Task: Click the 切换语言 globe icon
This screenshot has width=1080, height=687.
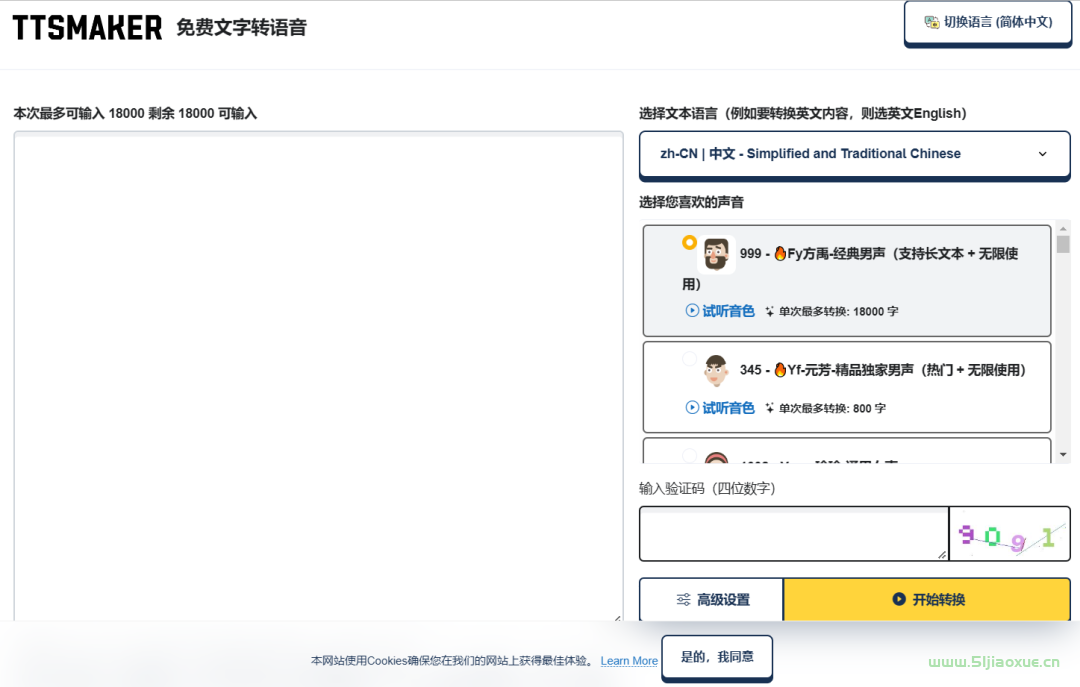Action: pyautogui.click(x=932, y=21)
